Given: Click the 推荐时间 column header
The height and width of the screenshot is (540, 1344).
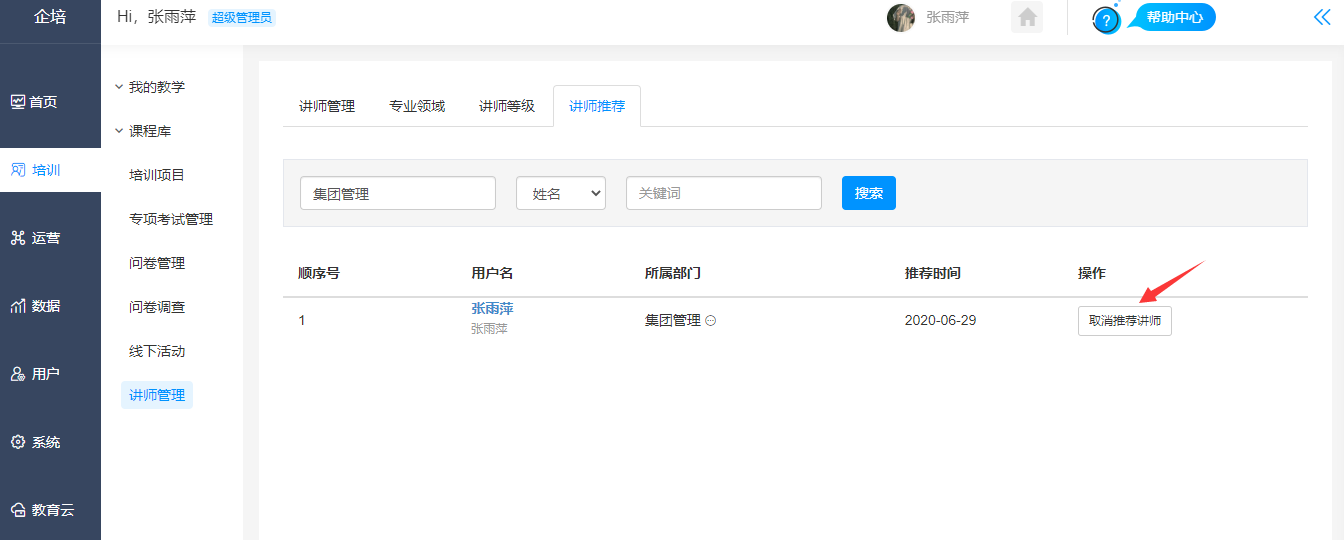Looking at the screenshot, I should point(933,273).
